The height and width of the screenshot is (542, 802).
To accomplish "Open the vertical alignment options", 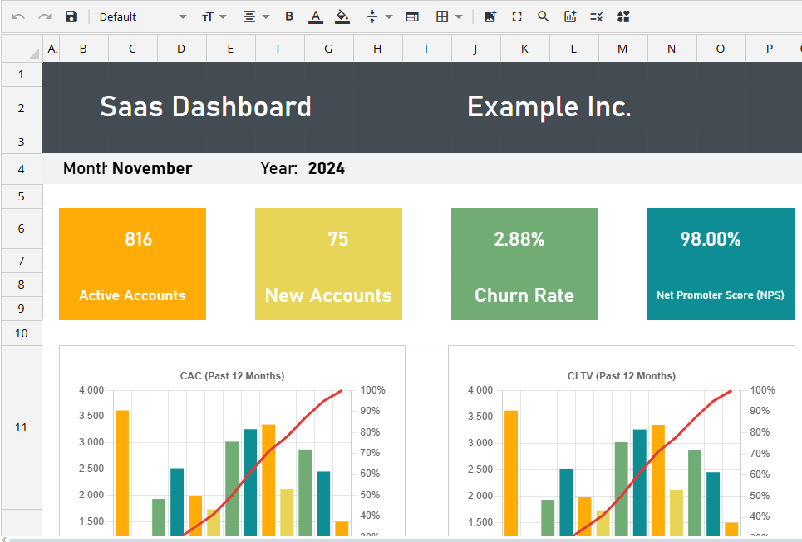I will pyautogui.click(x=377, y=17).
